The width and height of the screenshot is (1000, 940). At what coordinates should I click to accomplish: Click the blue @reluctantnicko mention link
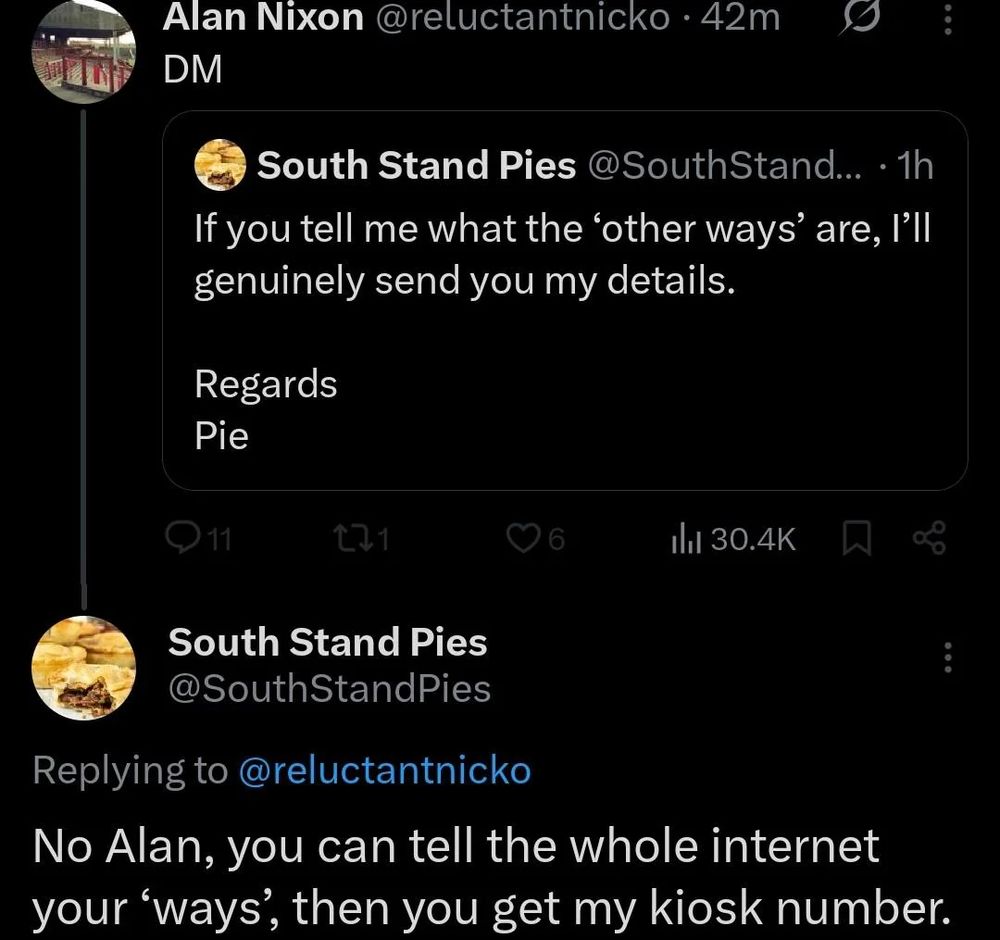point(386,770)
